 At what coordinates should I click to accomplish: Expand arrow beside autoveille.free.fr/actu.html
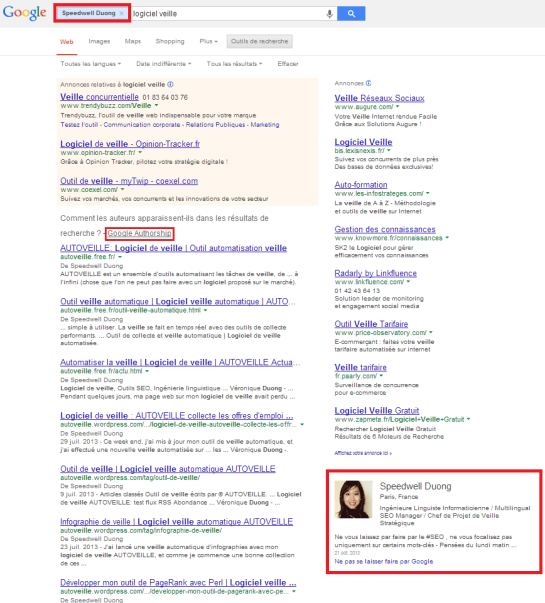147,371
